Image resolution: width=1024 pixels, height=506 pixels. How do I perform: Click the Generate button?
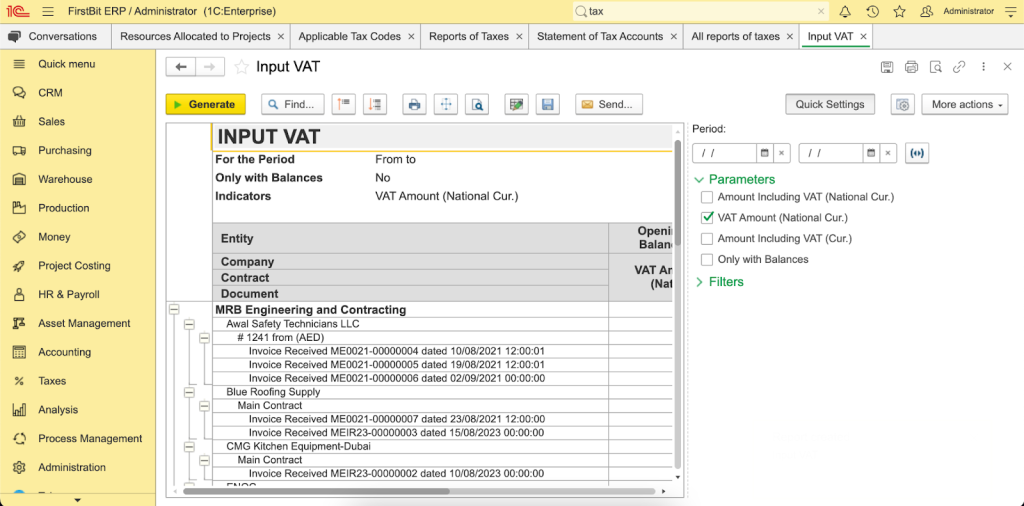click(x=205, y=104)
